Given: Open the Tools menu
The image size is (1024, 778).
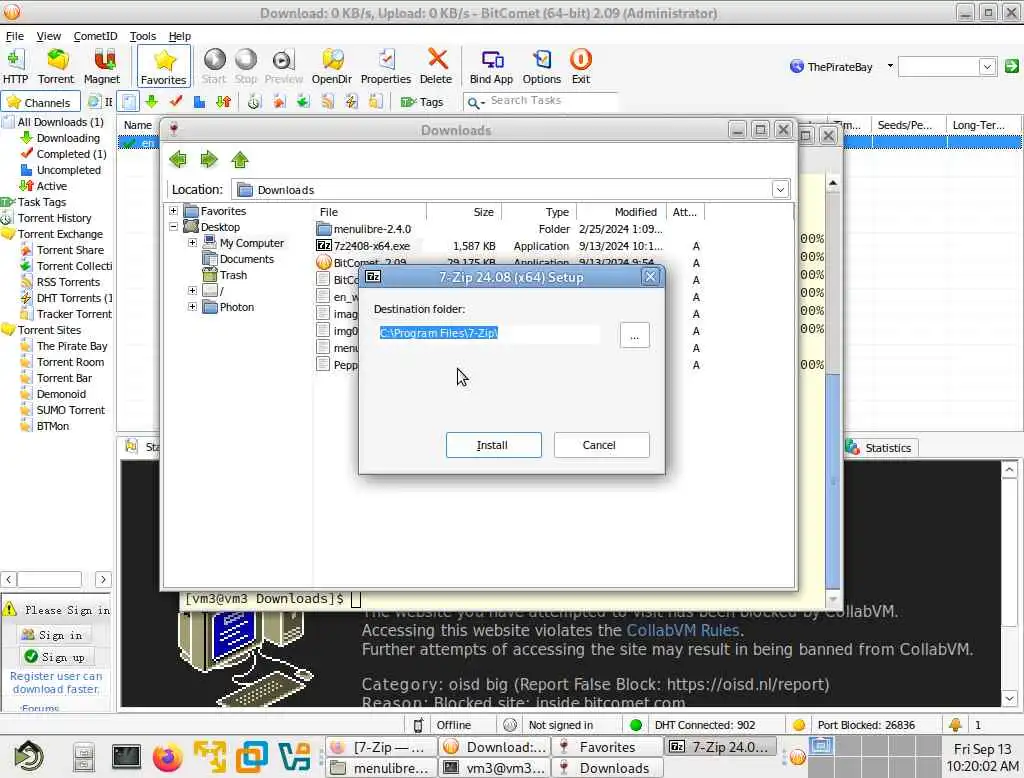Looking at the screenshot, I should click(142, 36).
